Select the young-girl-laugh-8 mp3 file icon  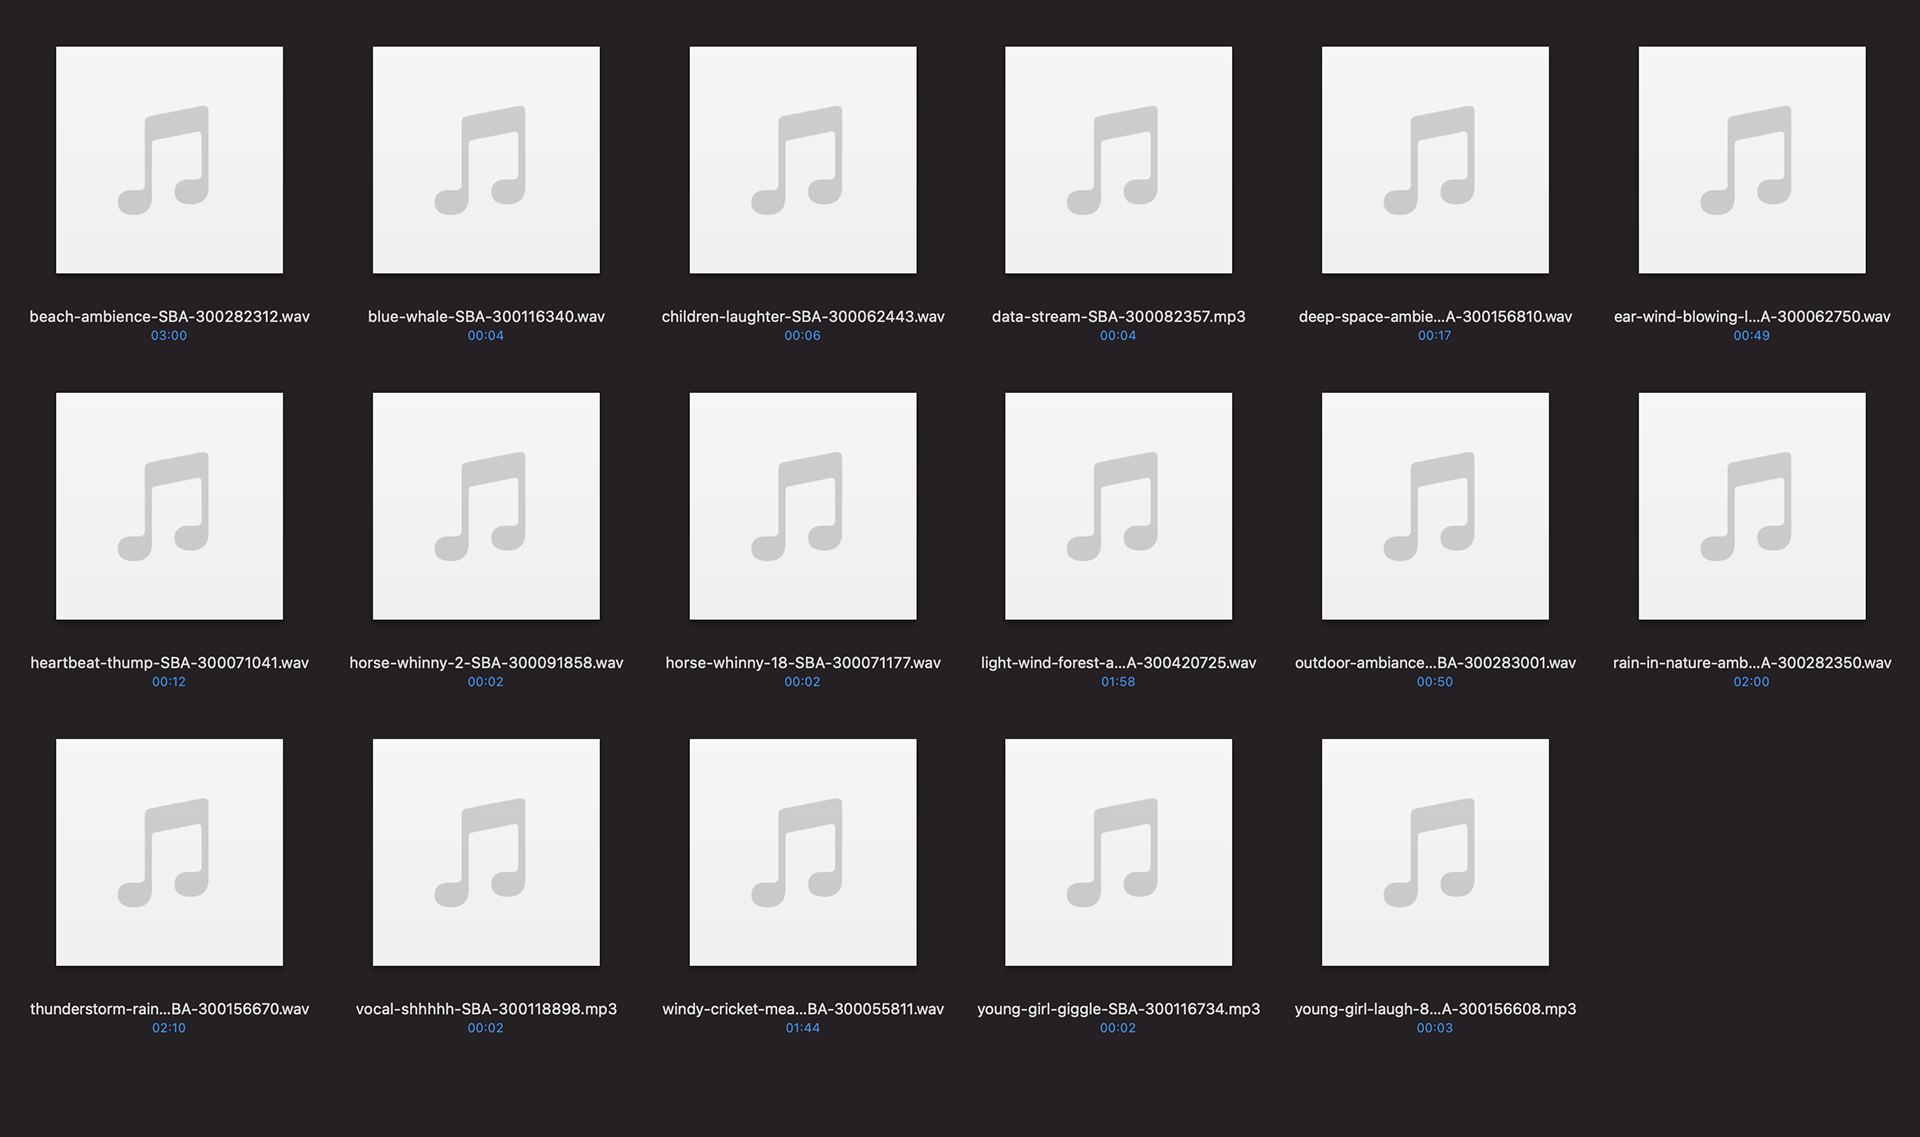coord(1435,852)
